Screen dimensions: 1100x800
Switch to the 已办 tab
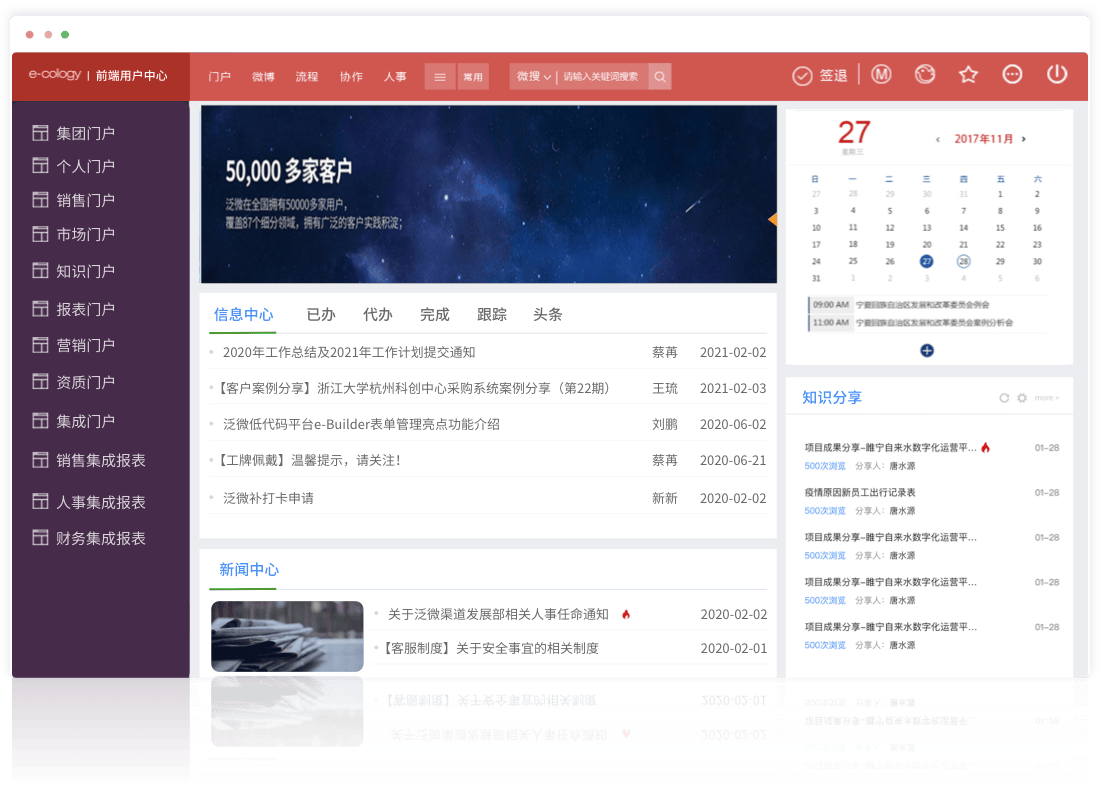[321, 315]
